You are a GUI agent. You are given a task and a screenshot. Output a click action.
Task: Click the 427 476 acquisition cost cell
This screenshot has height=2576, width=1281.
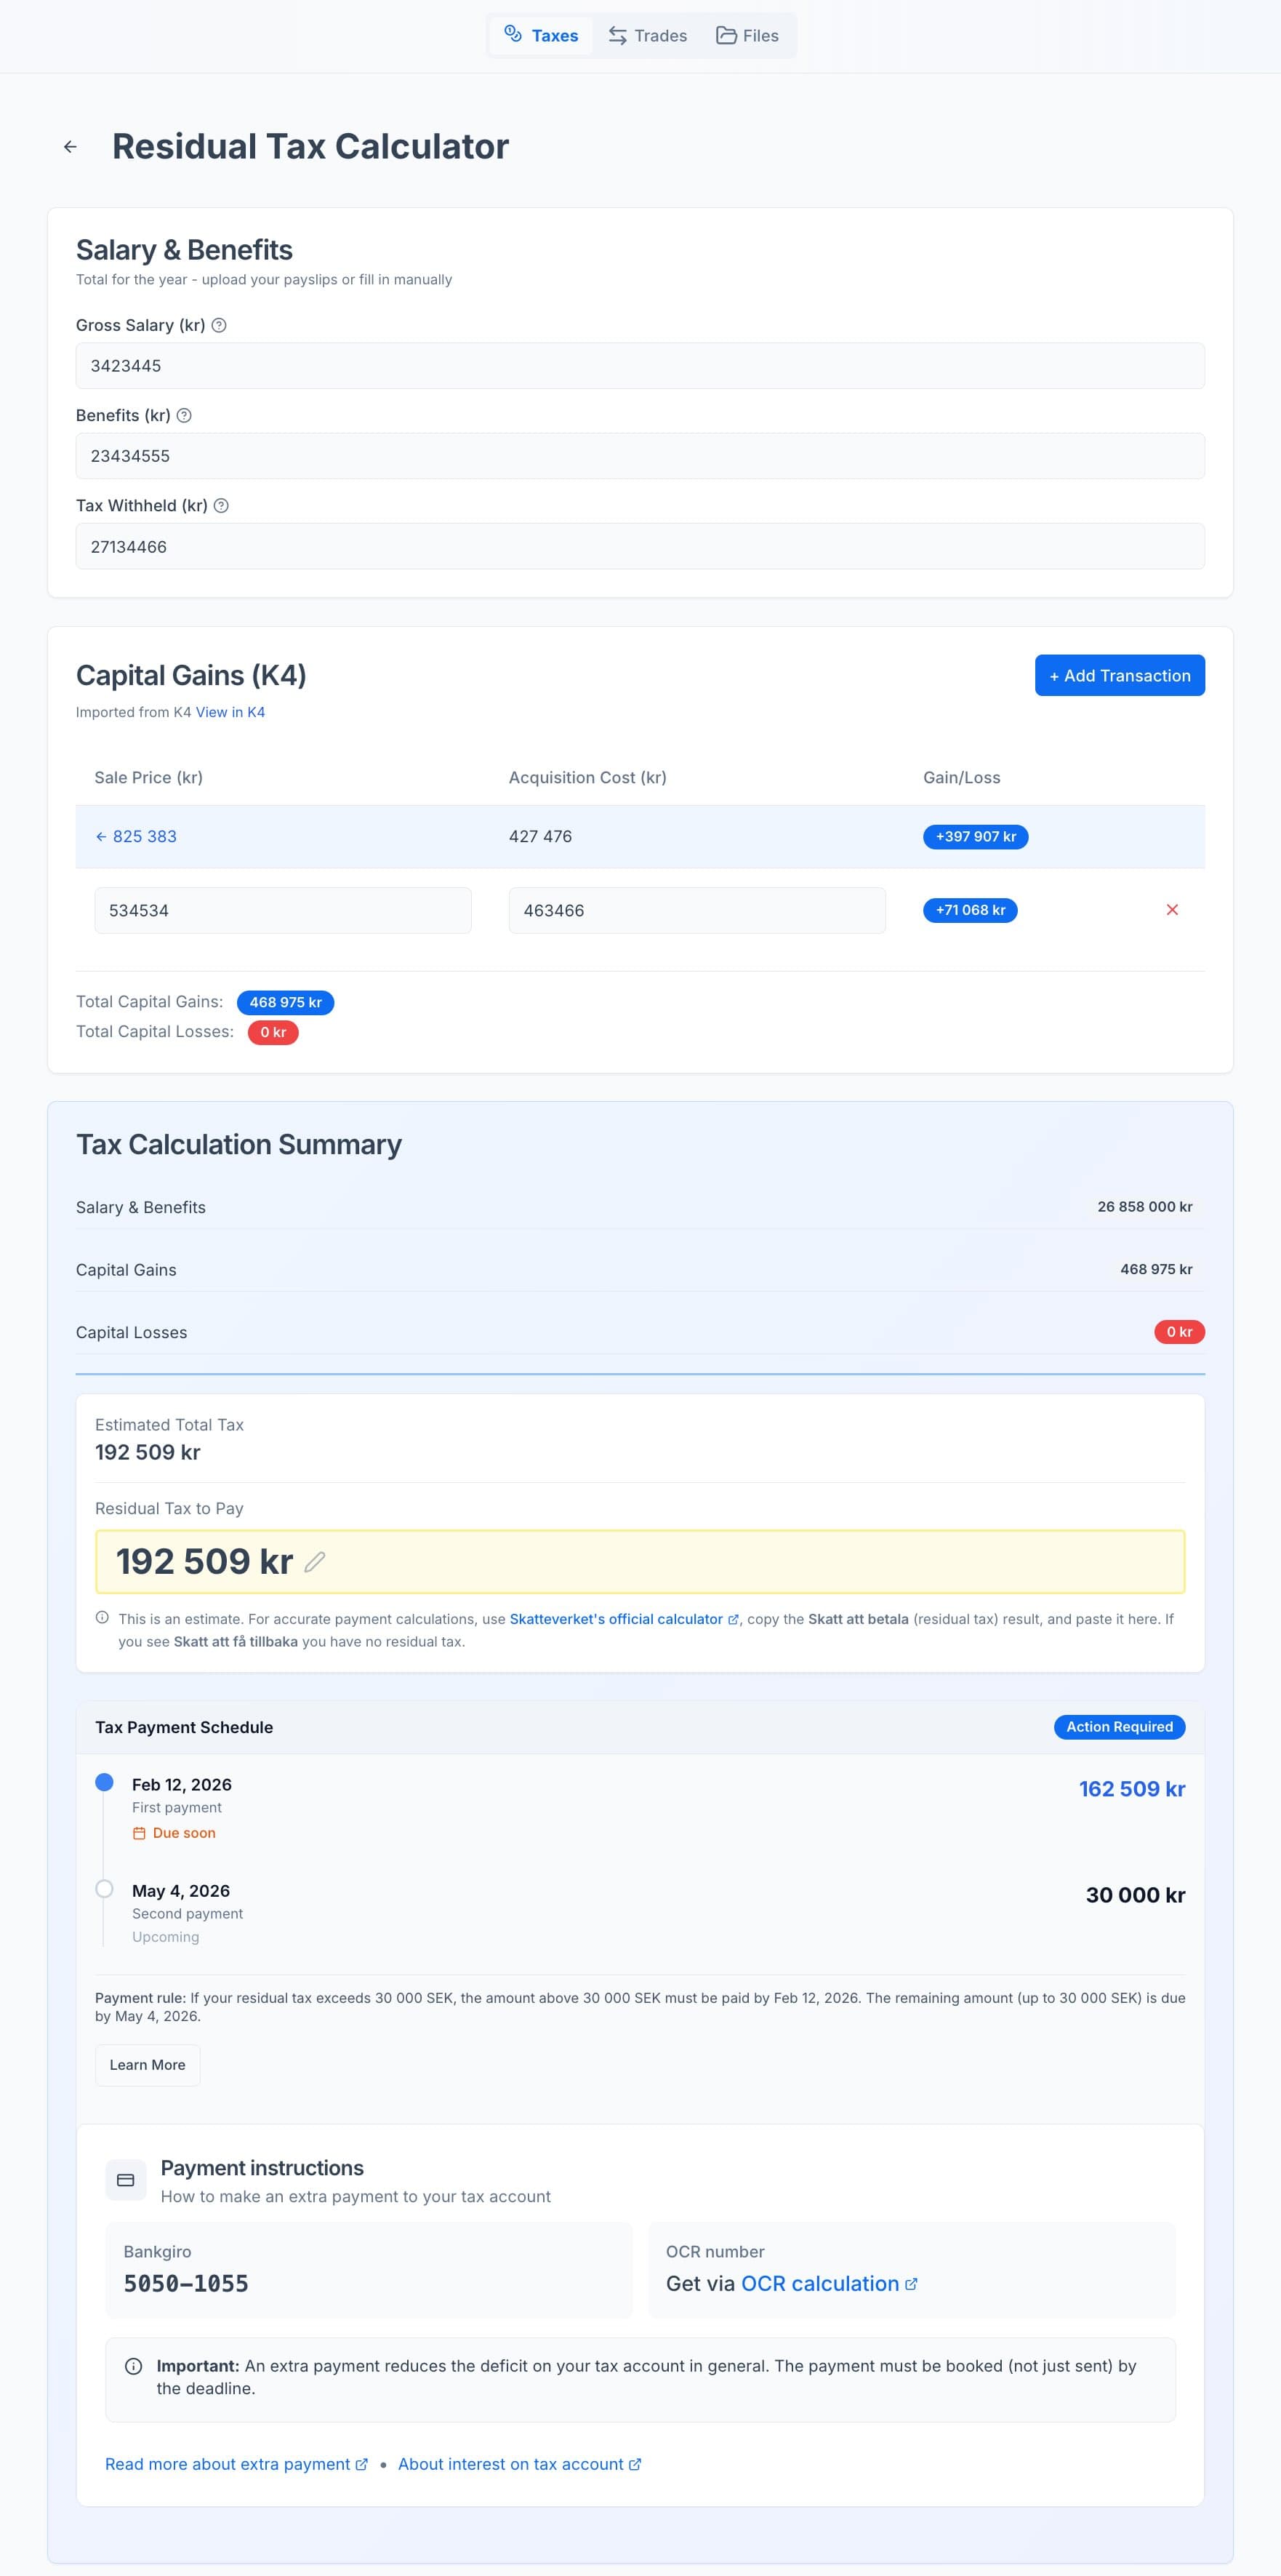540,837
